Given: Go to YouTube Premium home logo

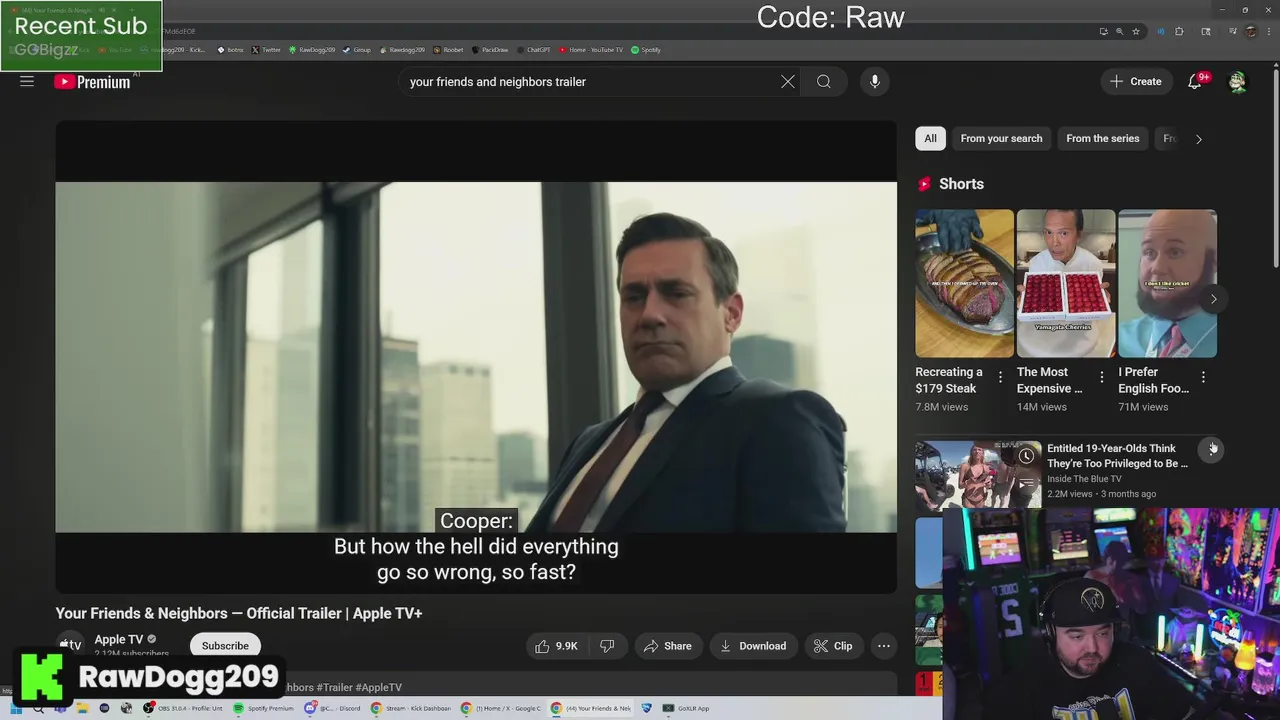Looking at the screenshot, I should [92, 82].
